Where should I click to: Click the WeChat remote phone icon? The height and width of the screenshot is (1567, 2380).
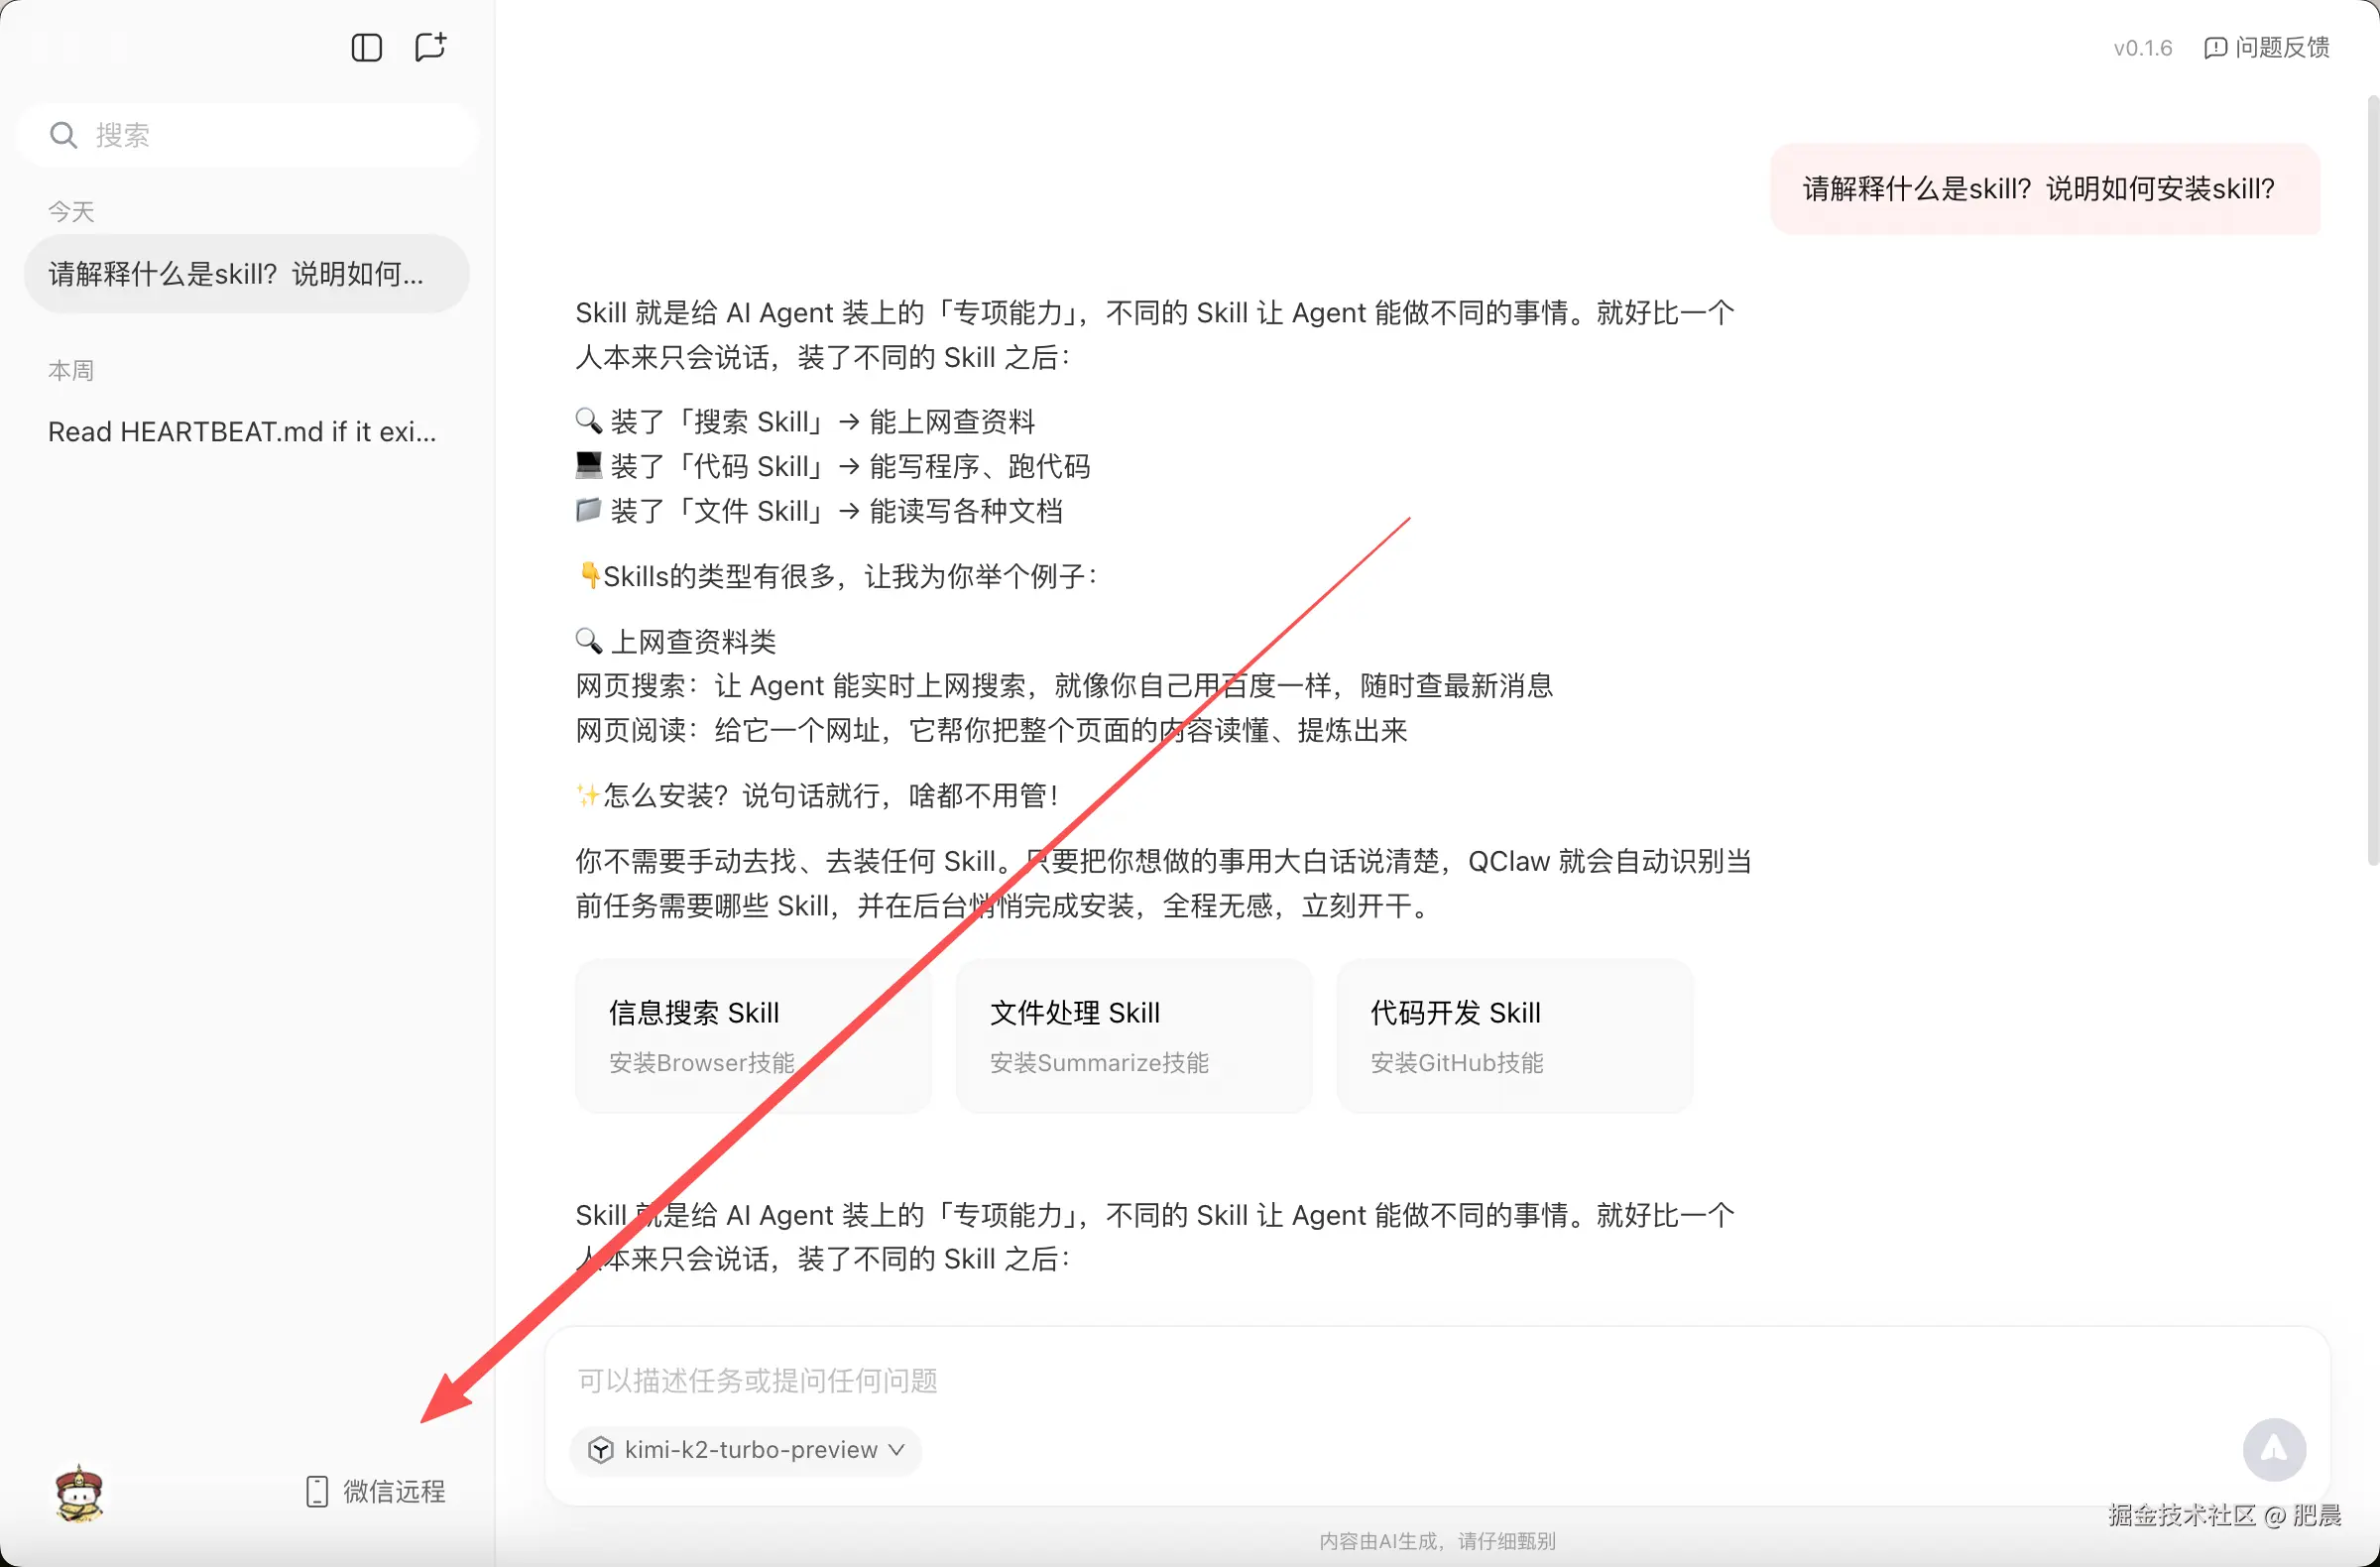click(x=316, y=1491)
